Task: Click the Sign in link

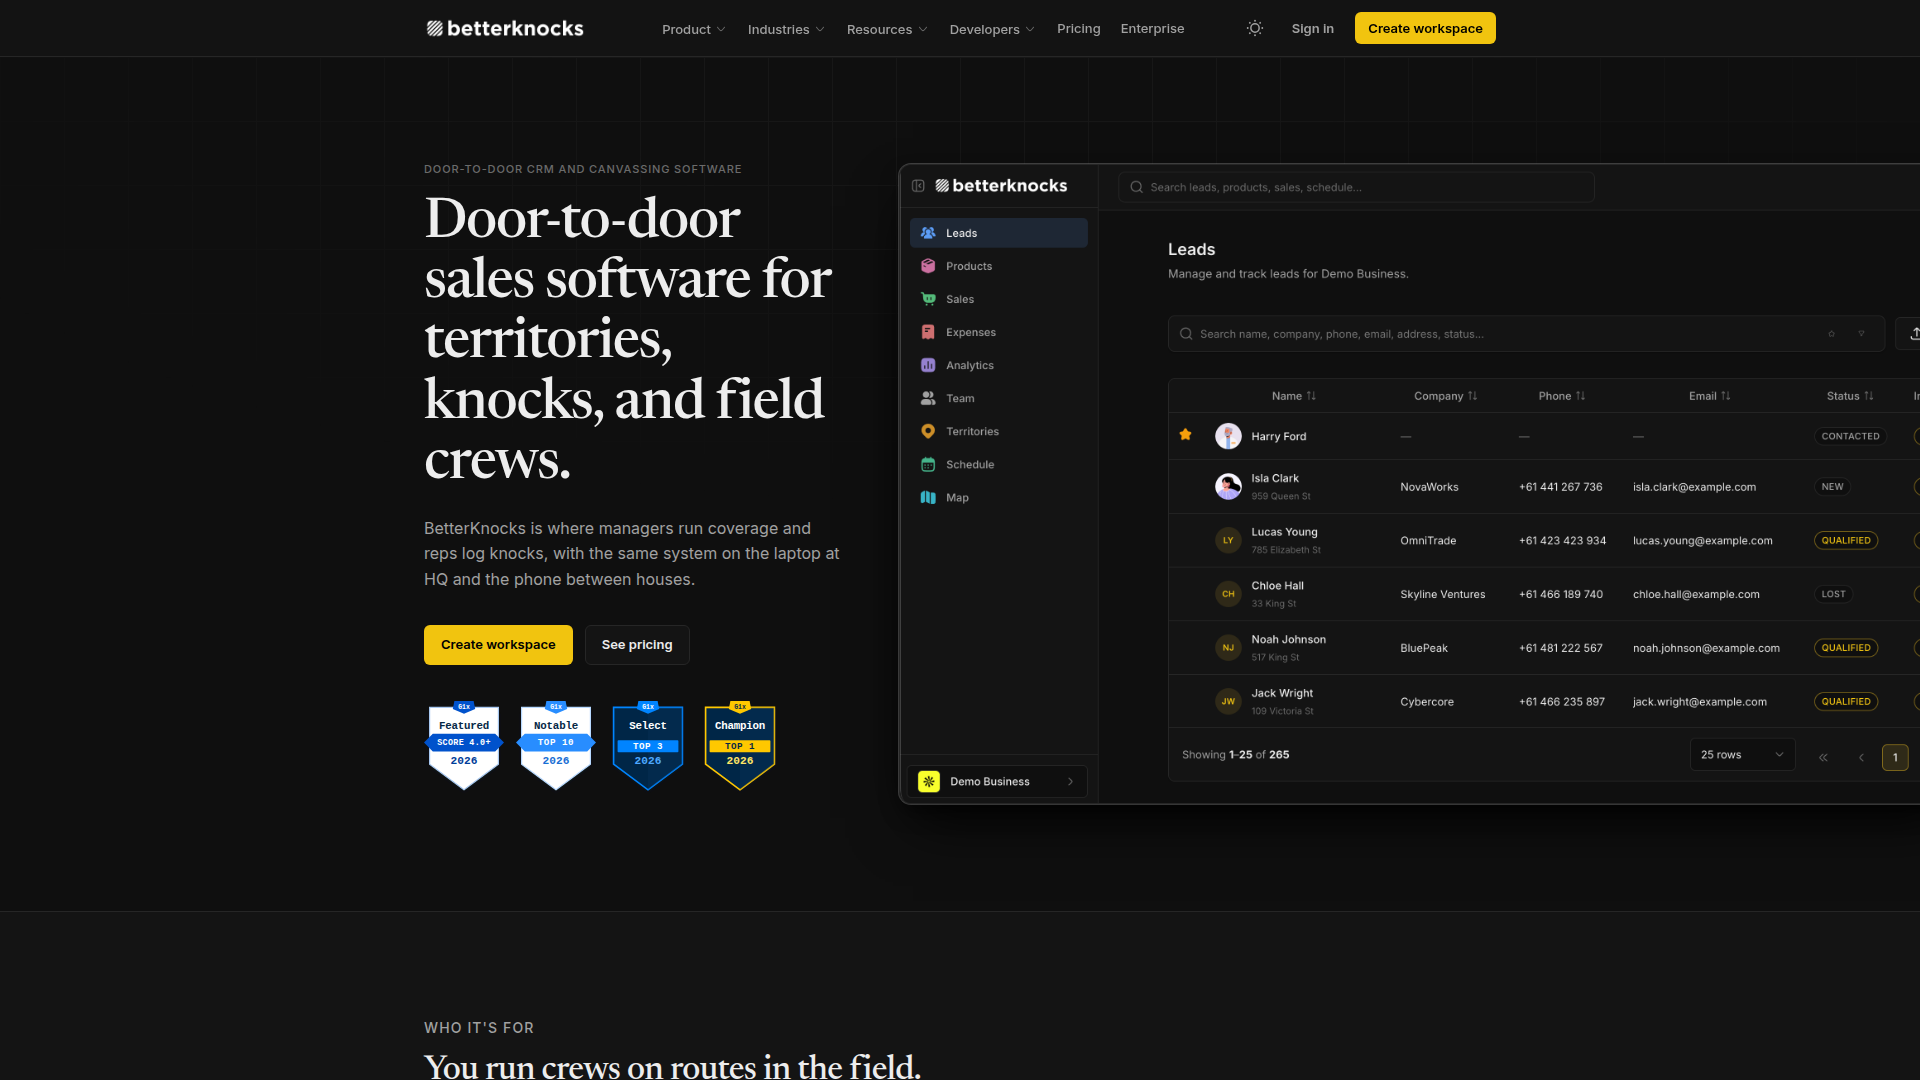Action: click(x=1312, y=28)
